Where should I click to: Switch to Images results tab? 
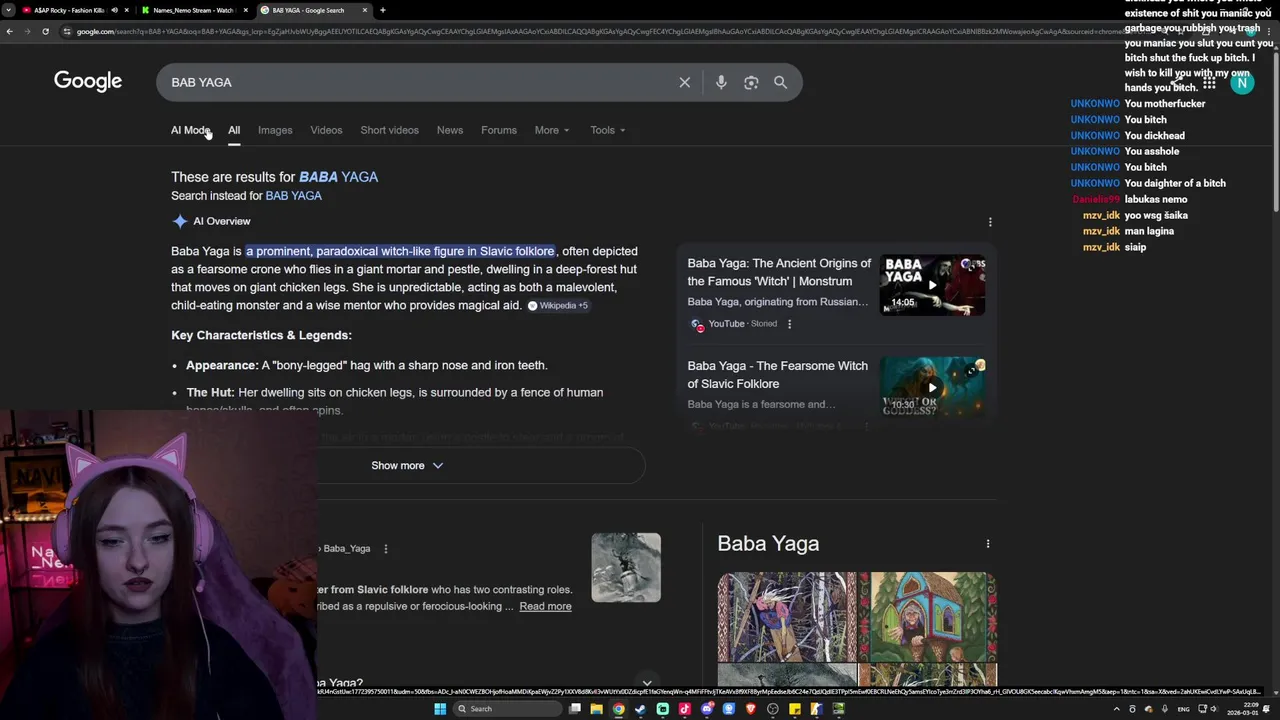[275, 130]
